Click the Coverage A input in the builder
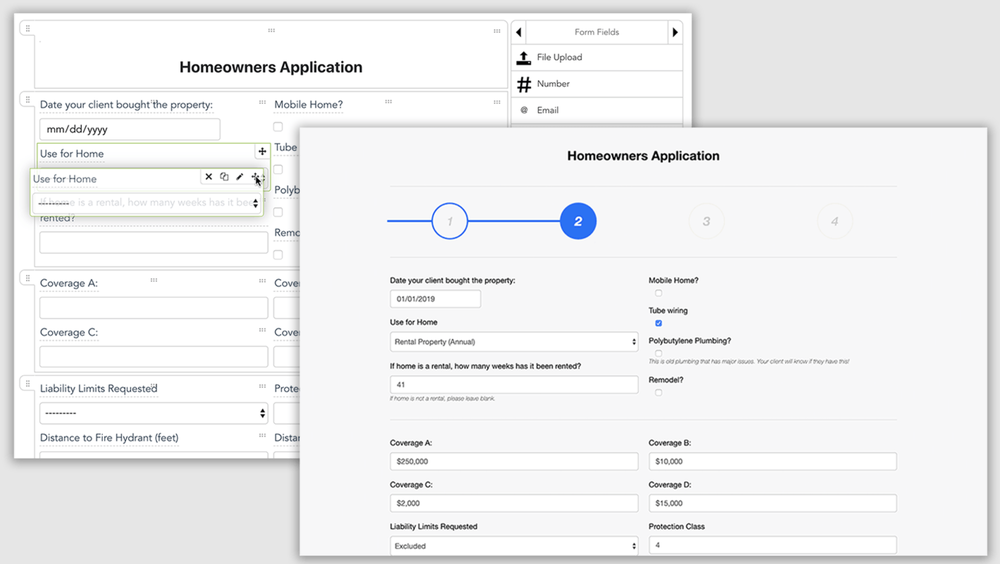Image resolution: width=1000 pixels, height=564 pixels. tap(154, 308)
